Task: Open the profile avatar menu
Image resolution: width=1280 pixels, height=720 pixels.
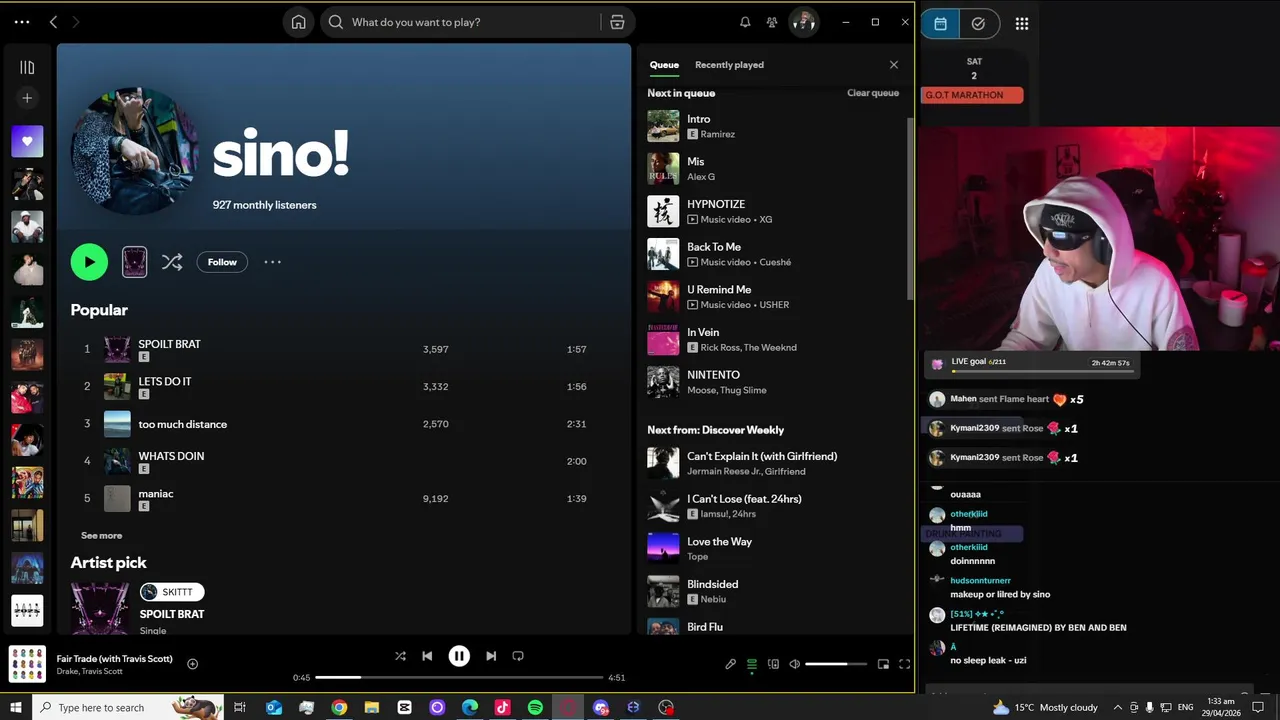Action: (x=803, y=22)
